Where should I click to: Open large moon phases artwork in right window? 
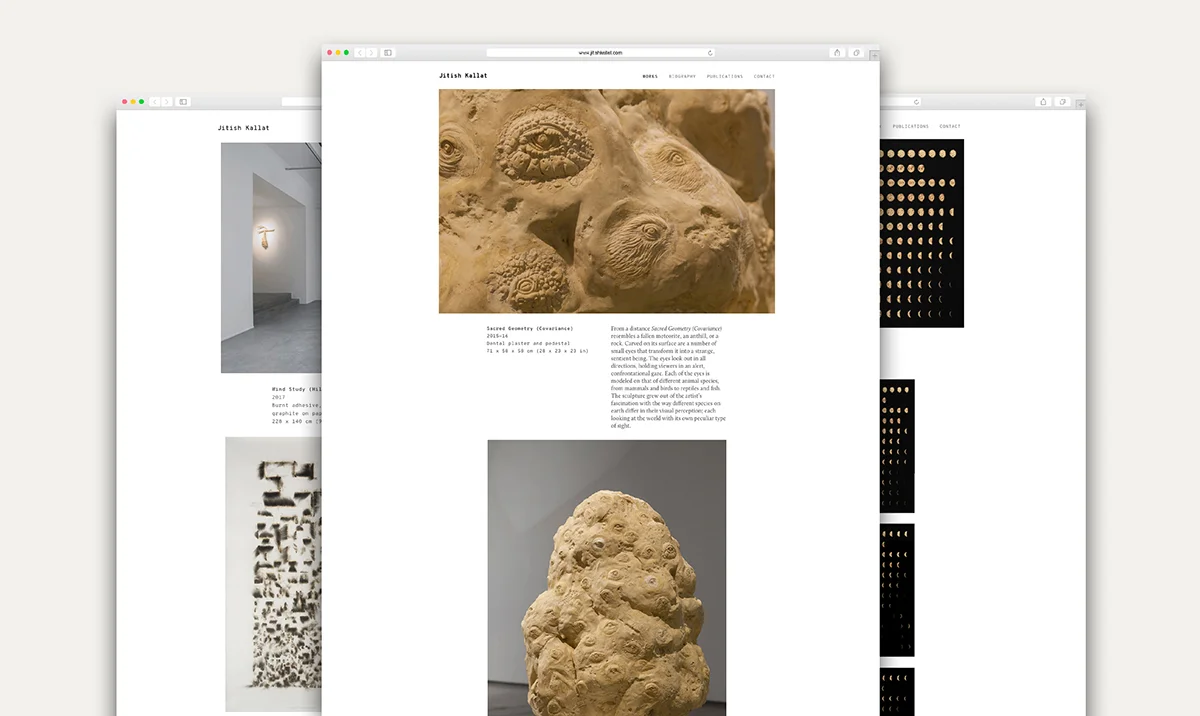coord(922,233)
